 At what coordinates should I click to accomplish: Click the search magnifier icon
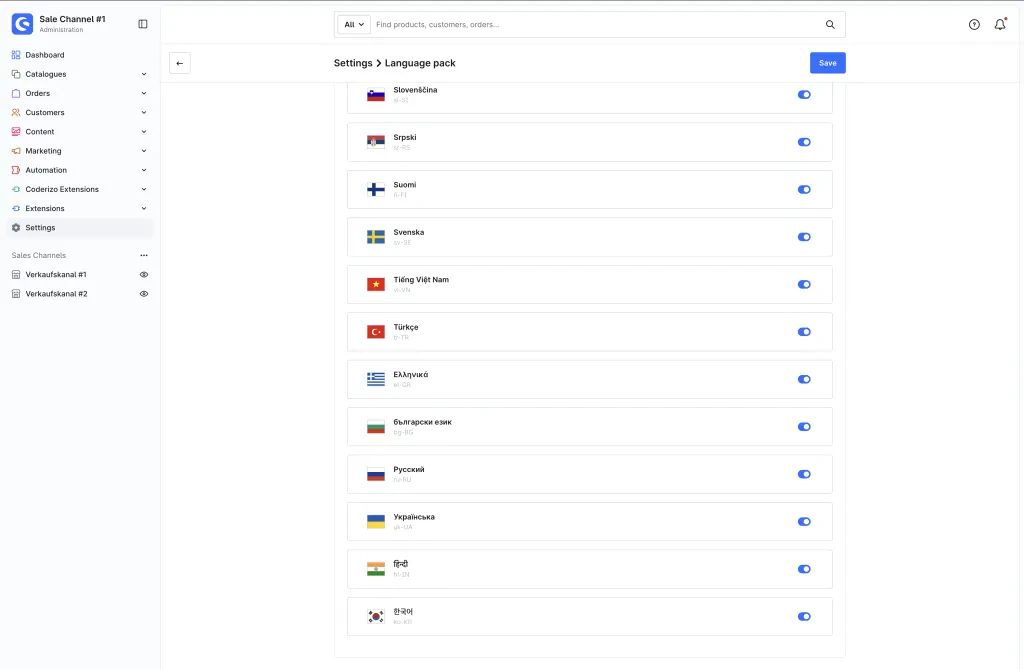coord(830,25)
